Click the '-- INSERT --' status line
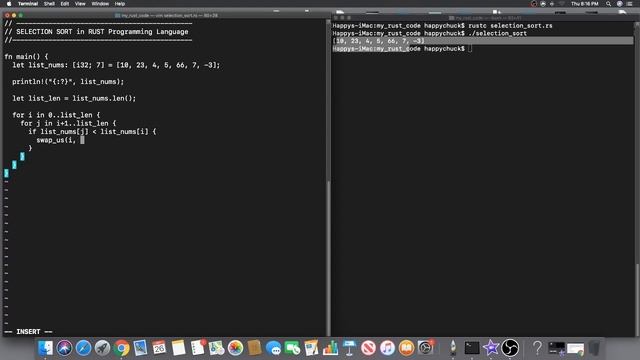Image resolution: width=640 pixels, height=360 pixels. 28,332
